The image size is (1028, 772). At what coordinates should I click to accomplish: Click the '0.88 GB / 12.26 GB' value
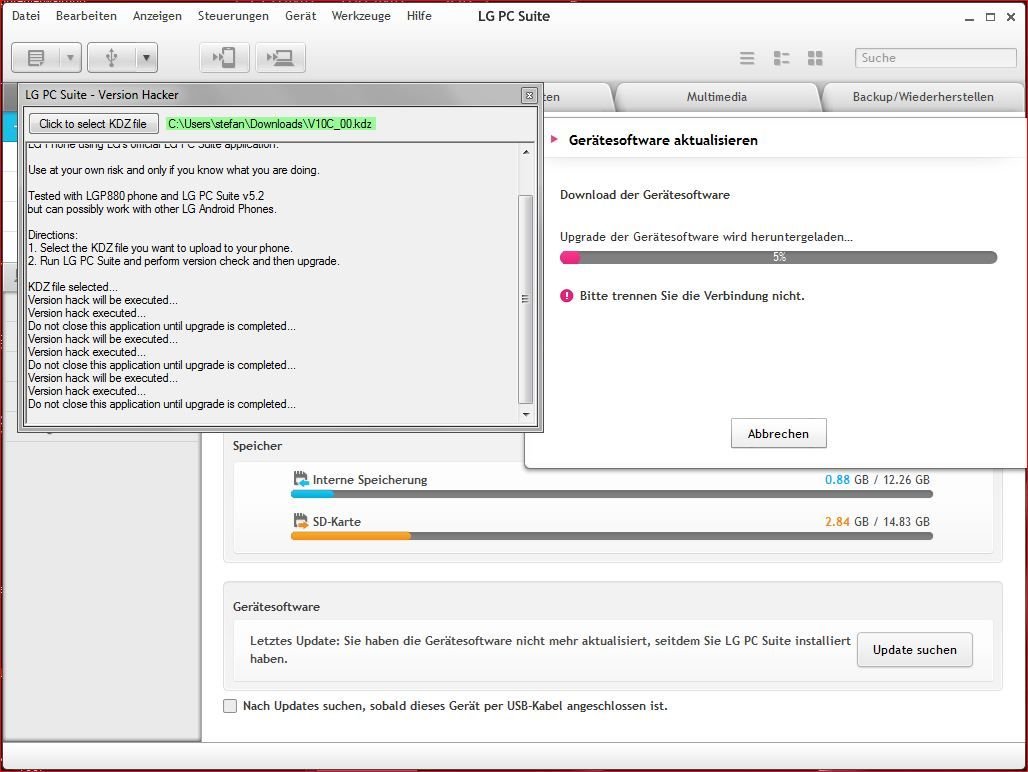[877, 480]
